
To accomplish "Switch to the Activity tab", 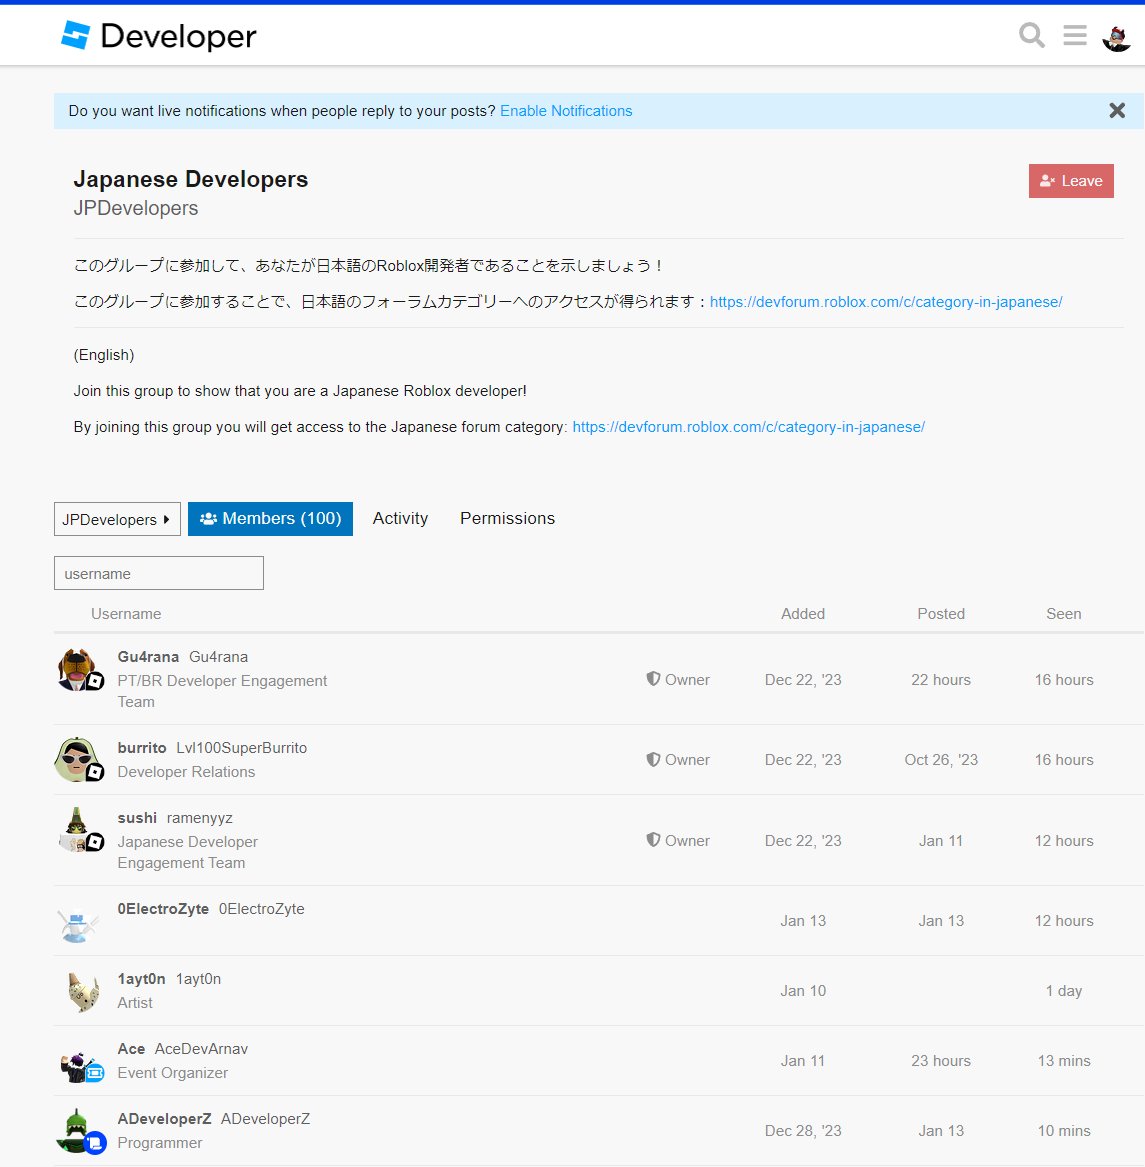I will pos(400,518).
